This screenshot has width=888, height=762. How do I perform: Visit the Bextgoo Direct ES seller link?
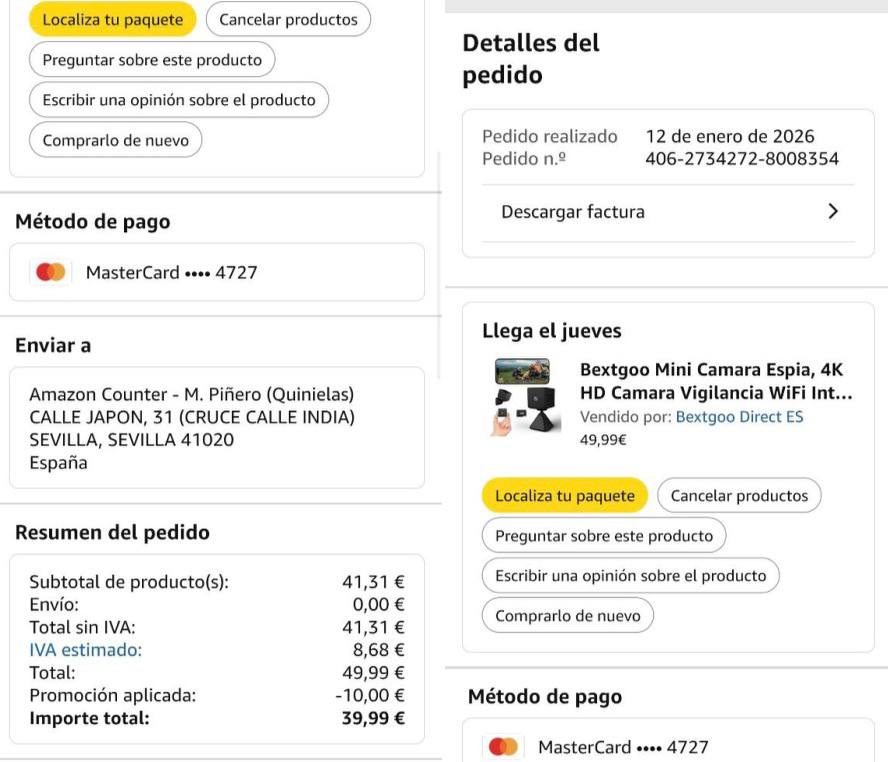[x=739, y=417]
